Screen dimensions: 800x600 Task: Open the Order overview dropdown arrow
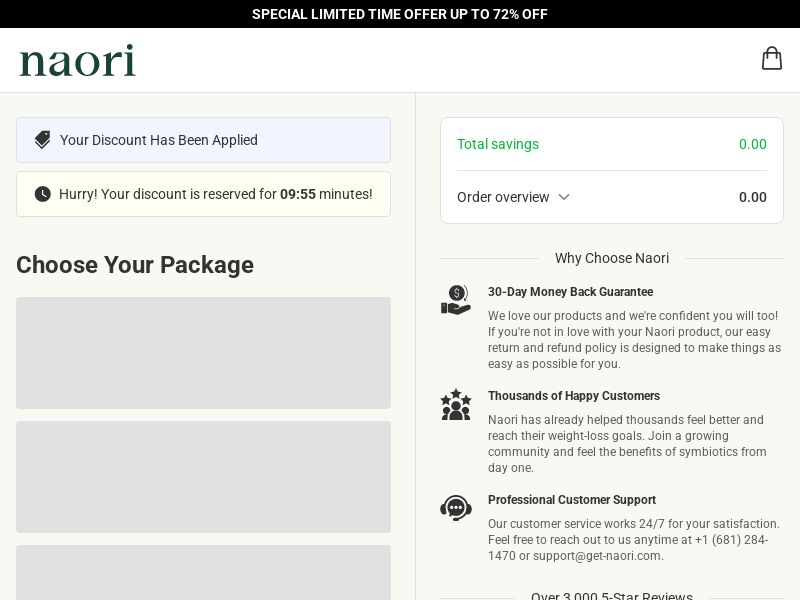563,197
